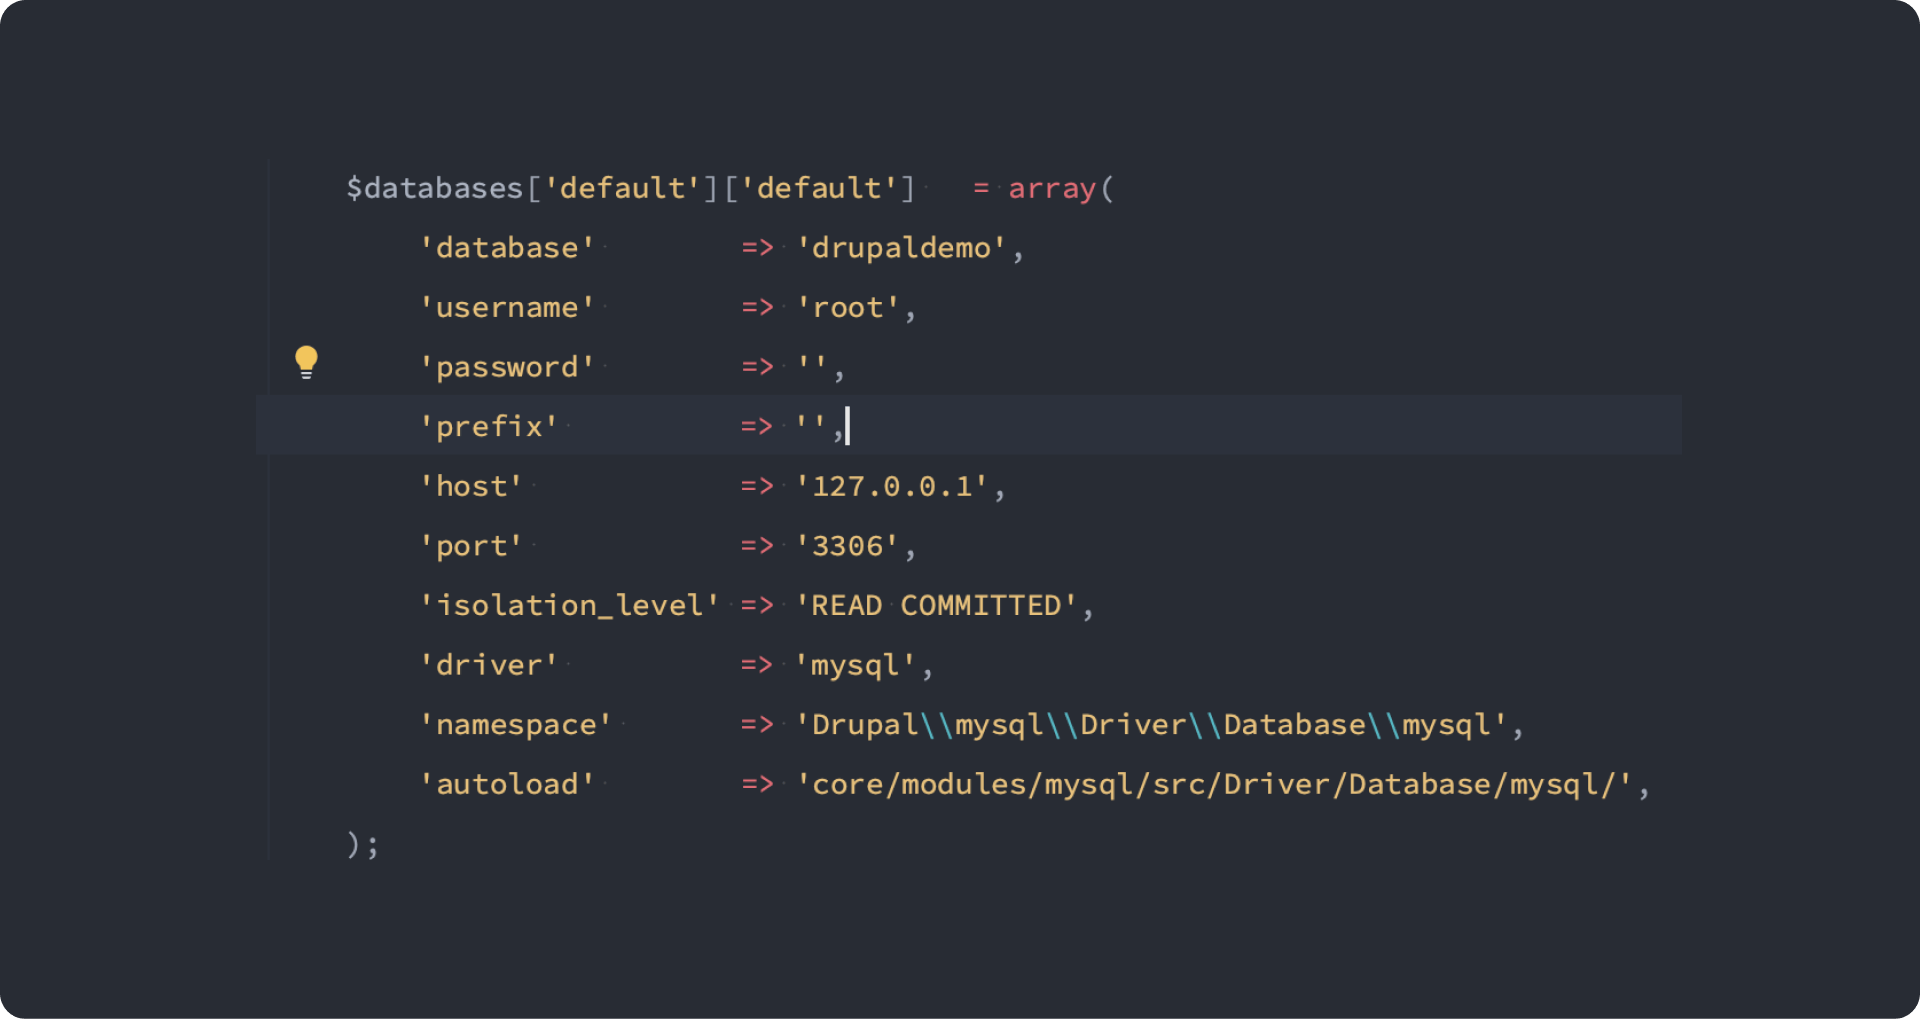This screenshot has height=1019, width=1920.
Task: Click the 'root' value string
Action: pyautogui.click(x=848, y=307)
